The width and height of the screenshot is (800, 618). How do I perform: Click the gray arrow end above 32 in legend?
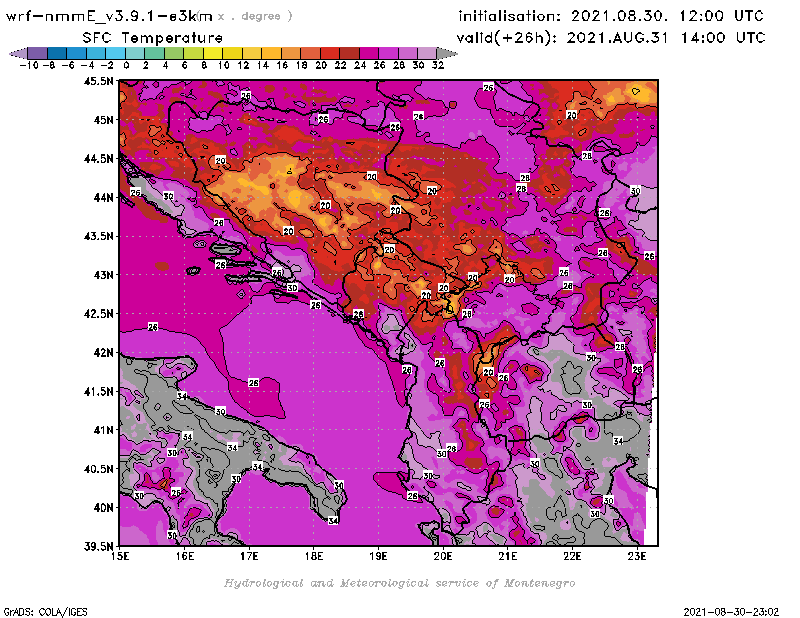[x=447, y=53]
